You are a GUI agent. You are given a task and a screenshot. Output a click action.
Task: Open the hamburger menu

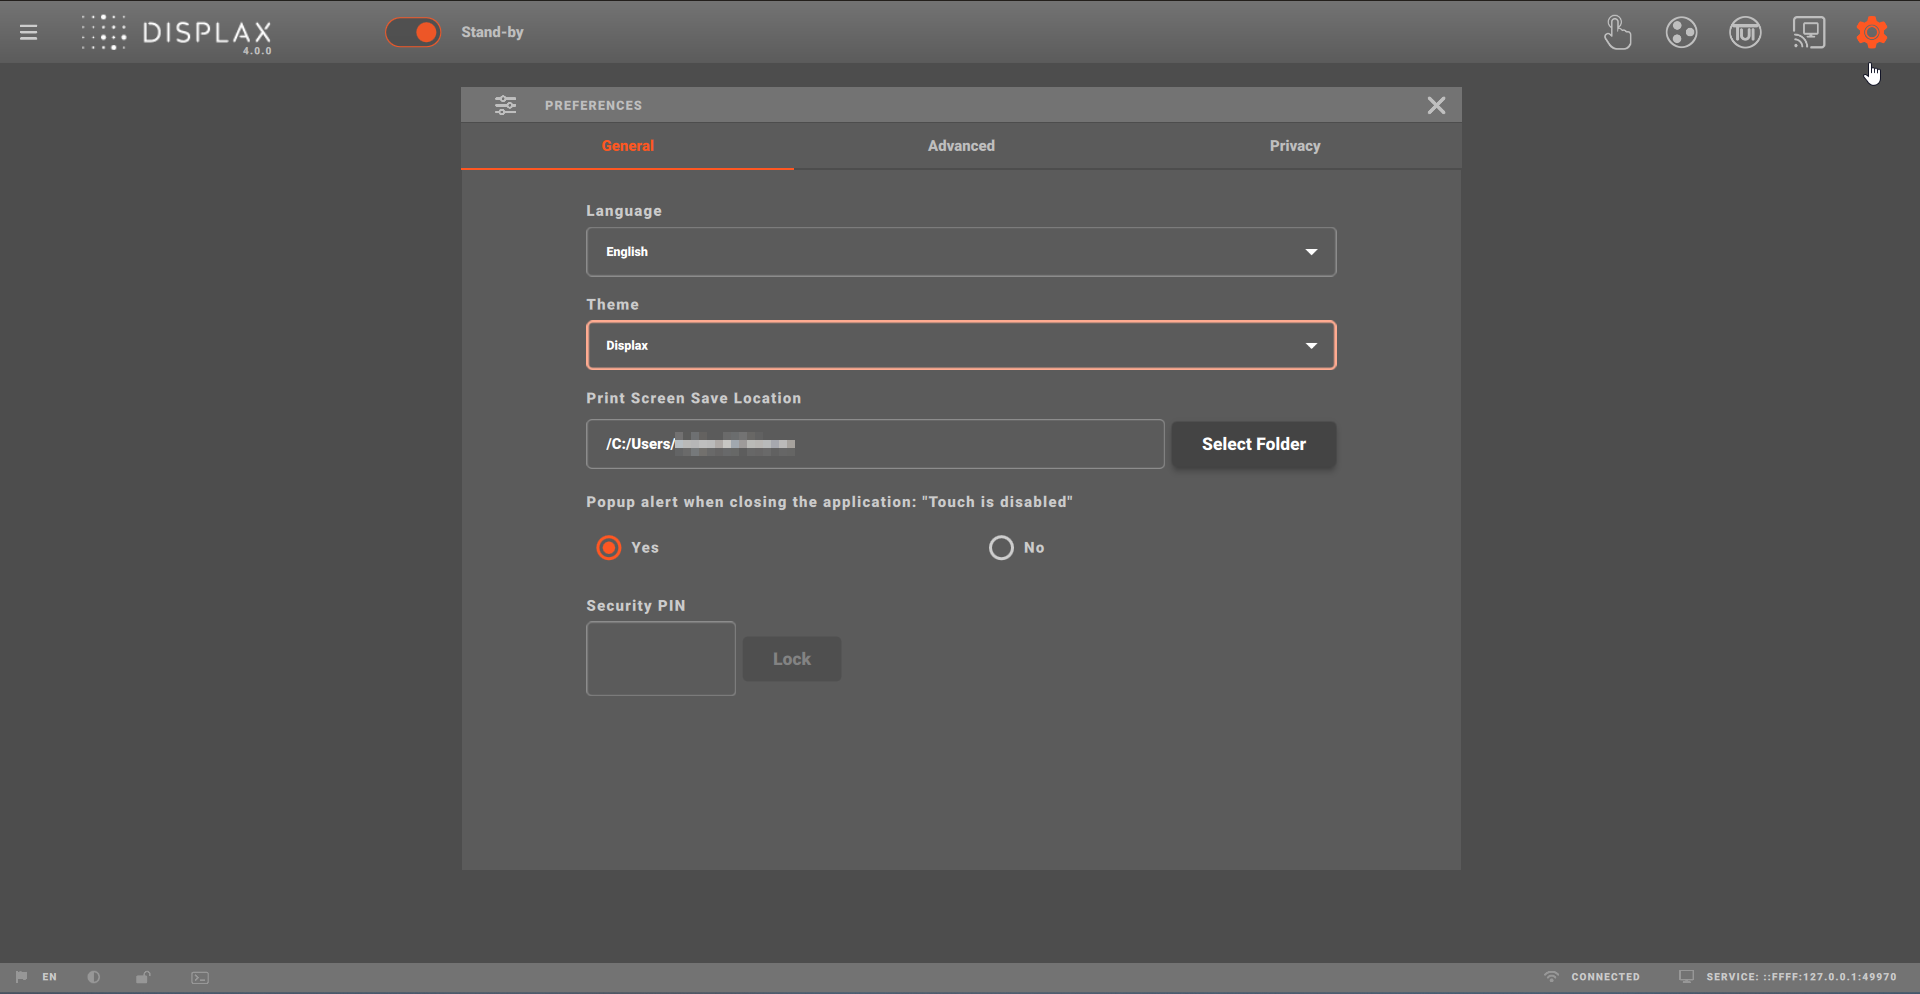pos(28,32)
